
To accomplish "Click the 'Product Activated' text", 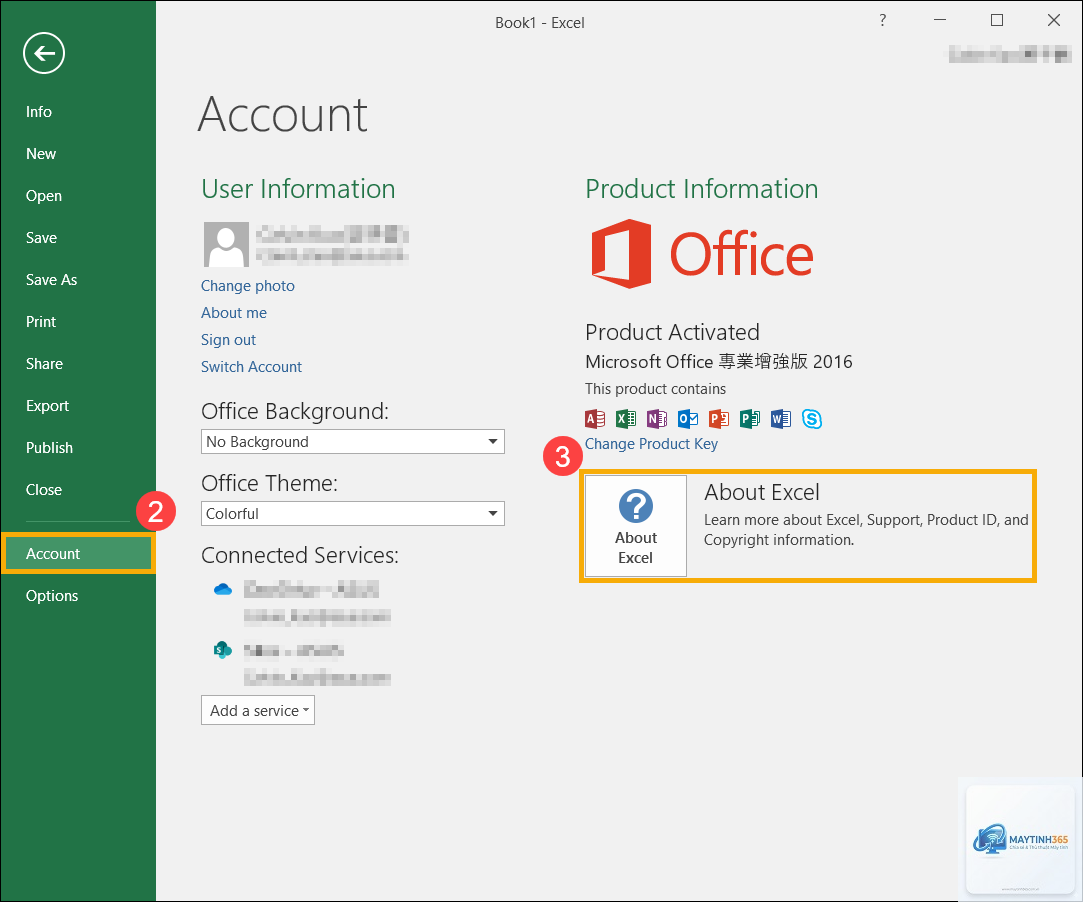I will (x=672, y=332).
